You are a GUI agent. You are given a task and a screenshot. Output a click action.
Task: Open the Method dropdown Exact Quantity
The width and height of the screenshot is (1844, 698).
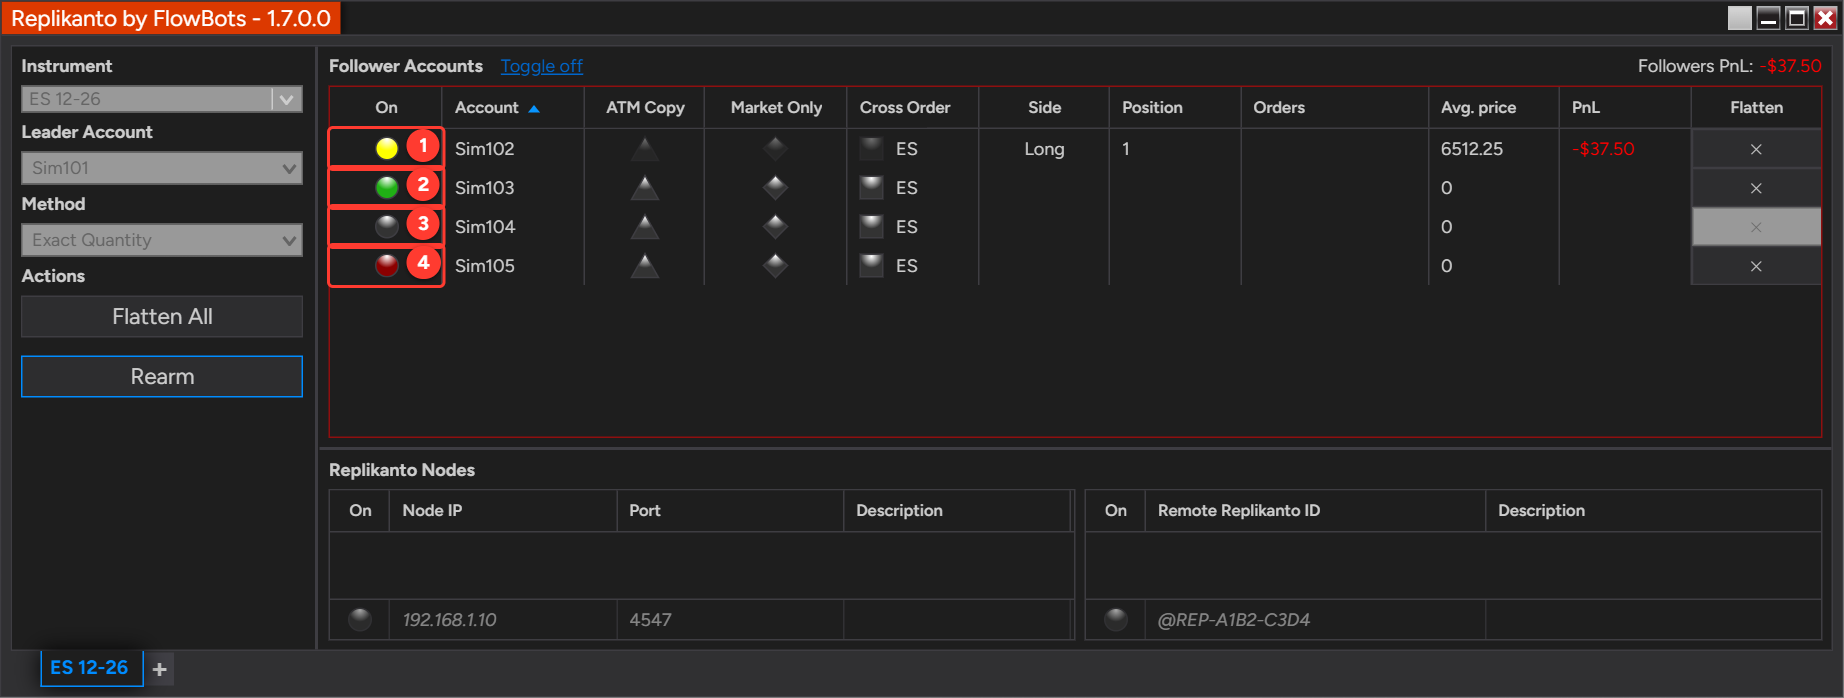pyautogui.click(x=162, y=240)
